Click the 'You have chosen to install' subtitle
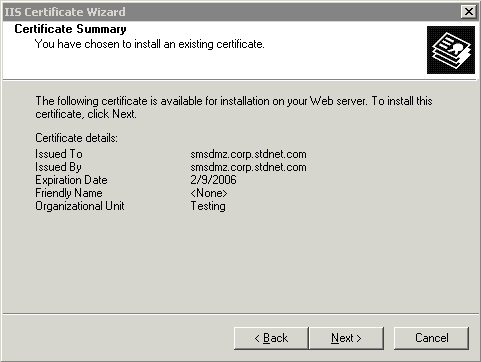Screen dimensions: 481x362 coord(150,44)
